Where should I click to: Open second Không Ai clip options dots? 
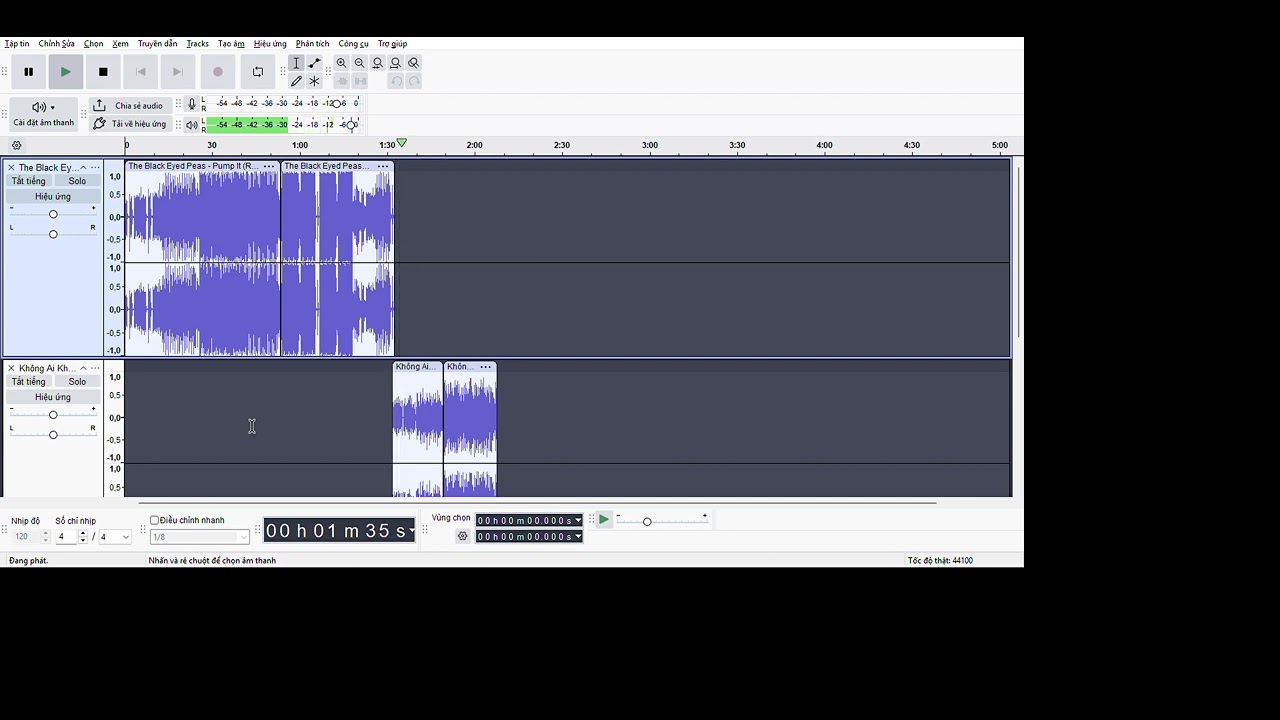pyautogui.click(x=485, y=367)
